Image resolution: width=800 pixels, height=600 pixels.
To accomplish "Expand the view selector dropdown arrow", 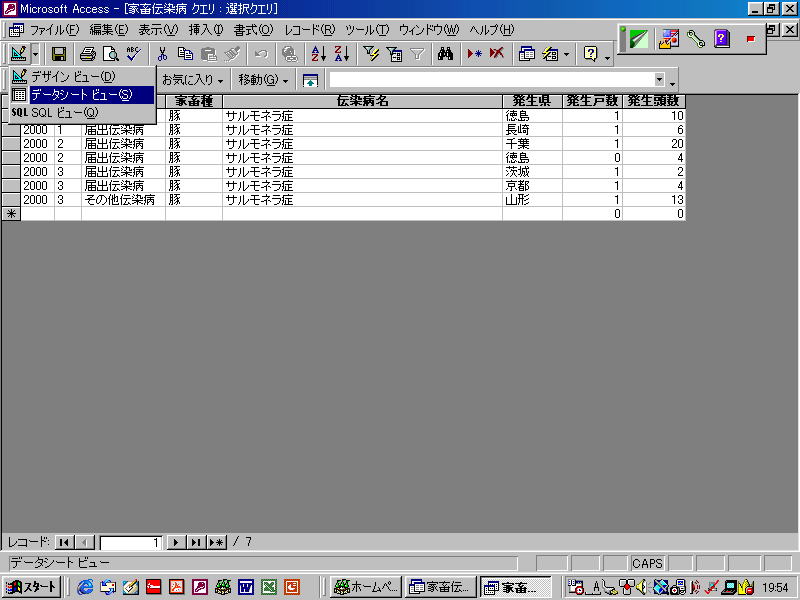I will pos(36,54).
